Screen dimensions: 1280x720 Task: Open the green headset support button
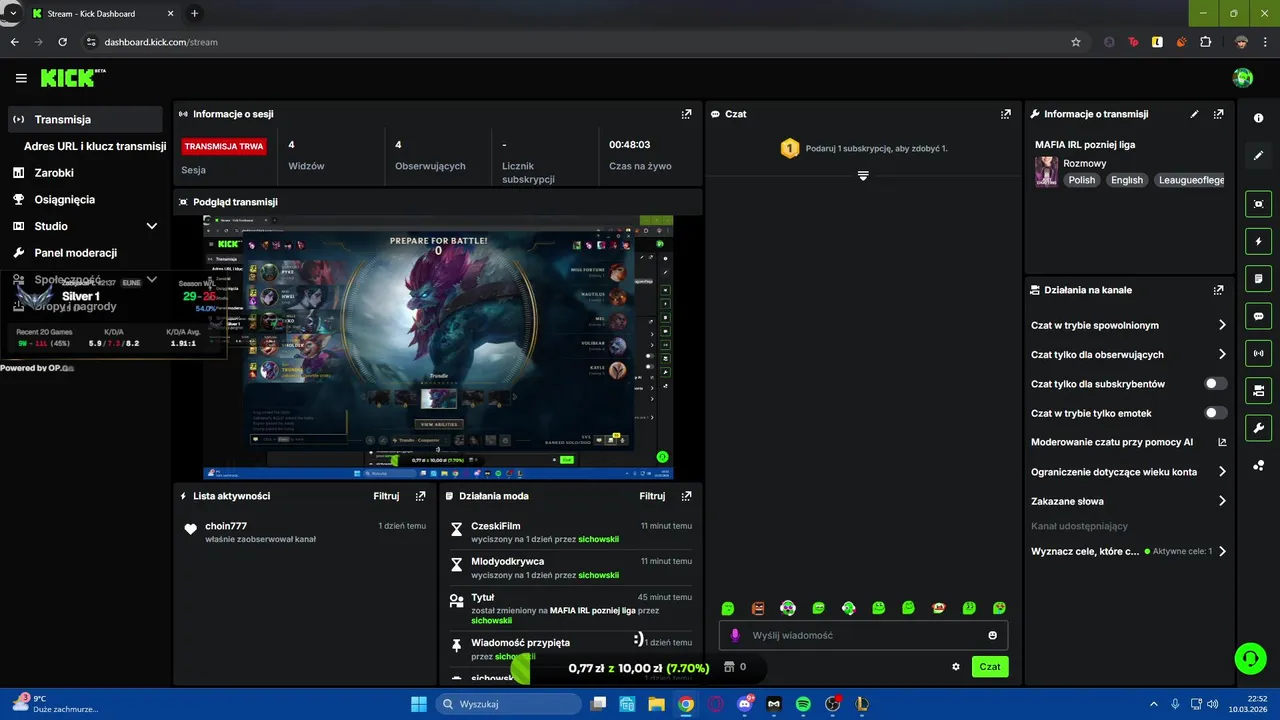(x=1250, y=658)
